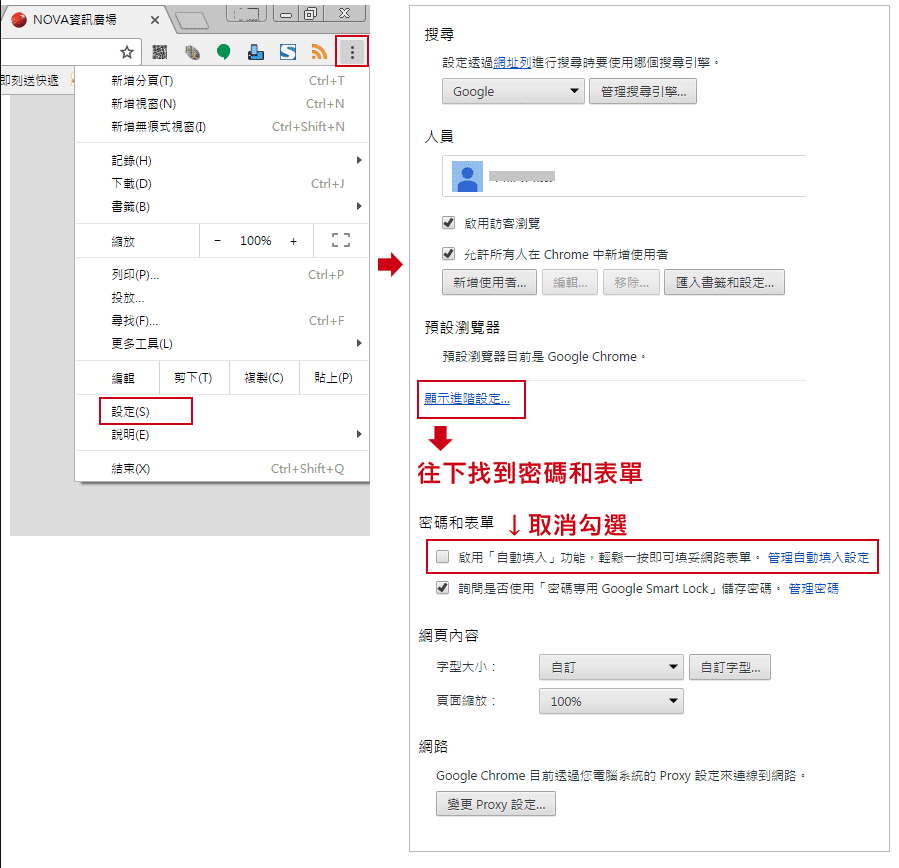
Task: Open a new blank tab
Action: coord(191,21)
